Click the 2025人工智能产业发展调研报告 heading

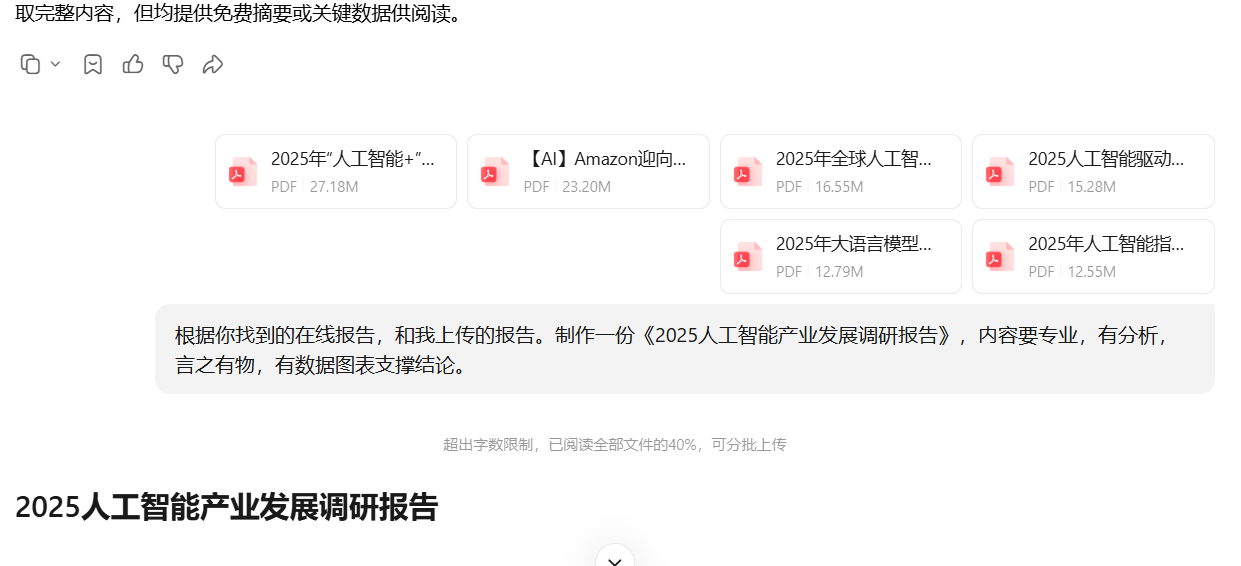pyautogui.click(x=227, y=507)
